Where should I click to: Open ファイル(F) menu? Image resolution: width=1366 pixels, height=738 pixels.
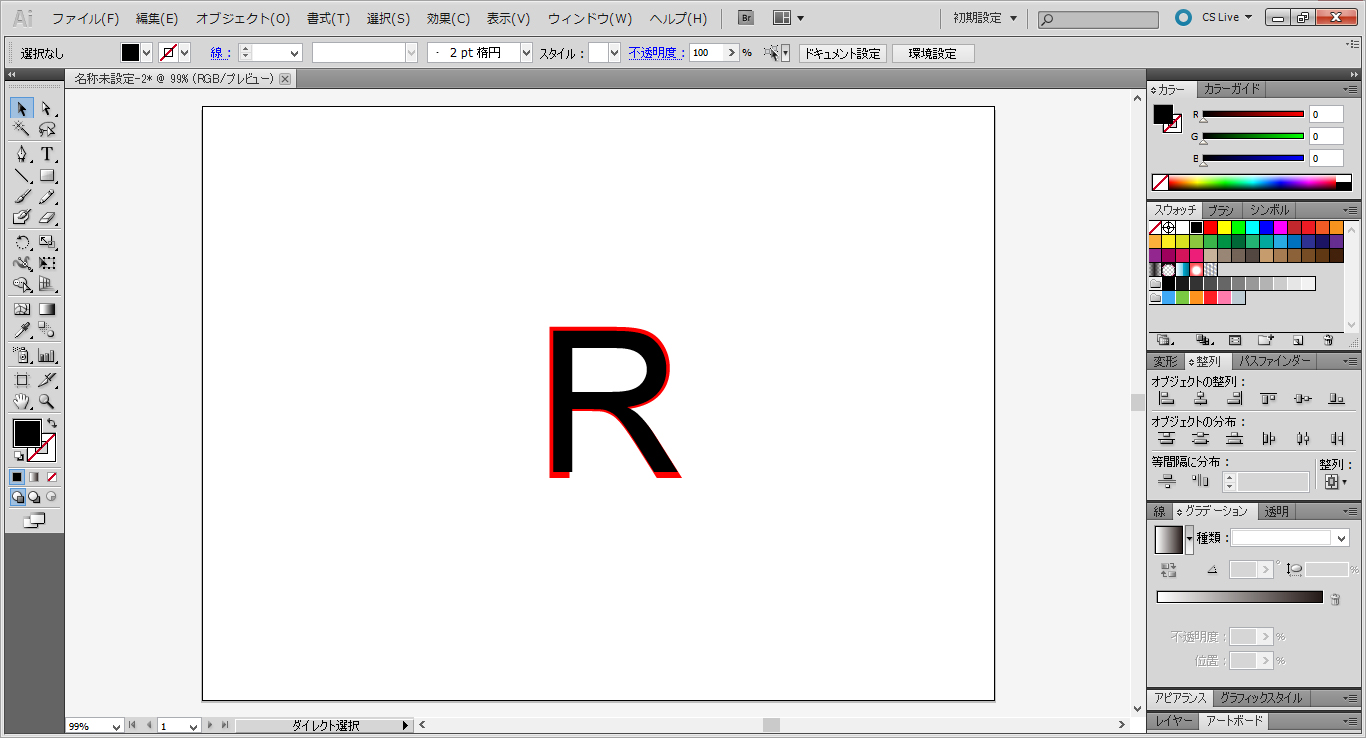pyautogui.click(x=85, y=18)
